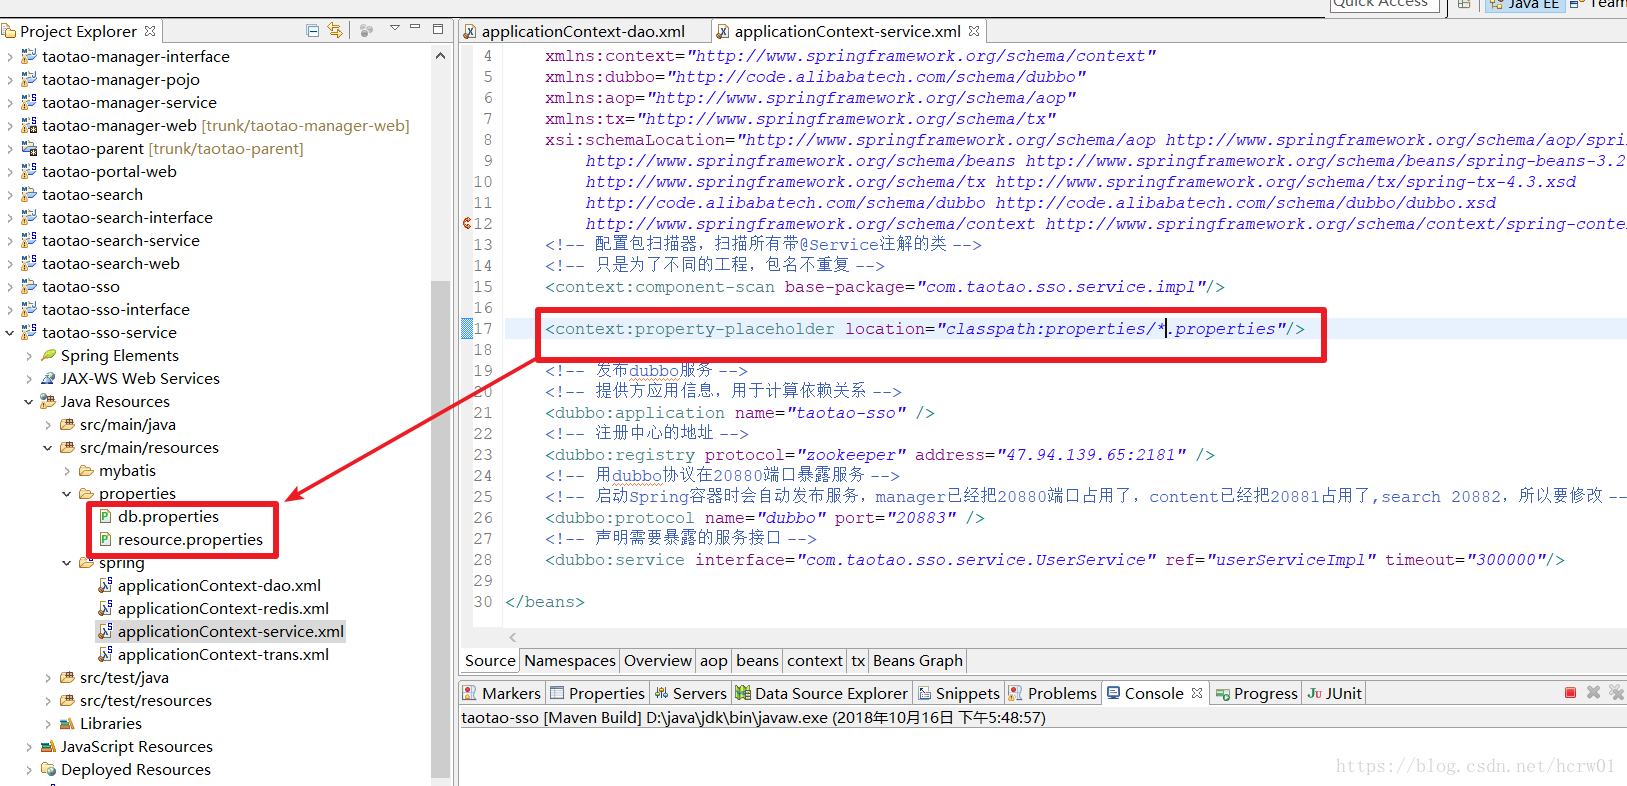Select taotao-portal-web project icon

[29, 172]
